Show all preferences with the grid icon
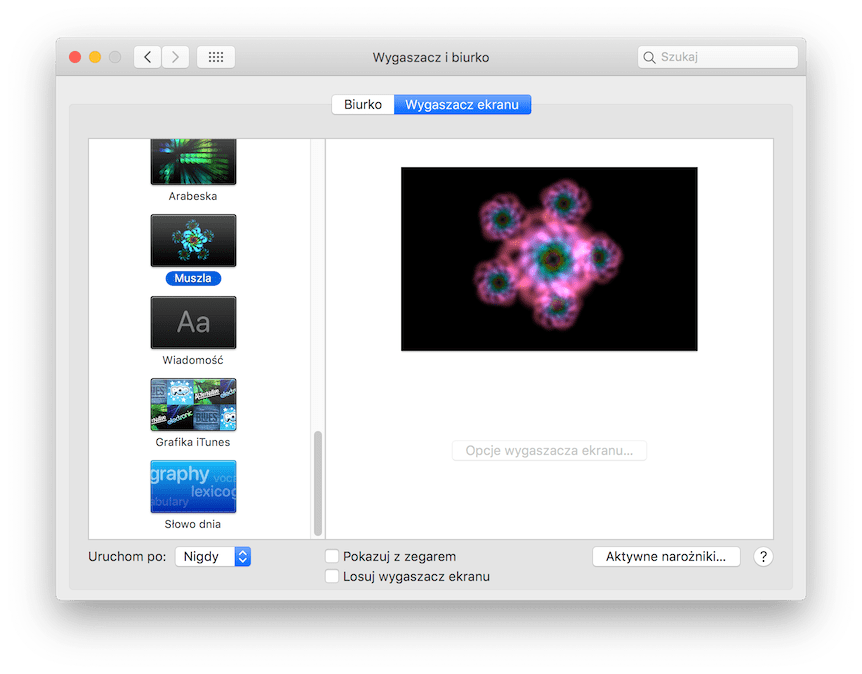This screenshot has width=862, height=674. click(216, 57)
